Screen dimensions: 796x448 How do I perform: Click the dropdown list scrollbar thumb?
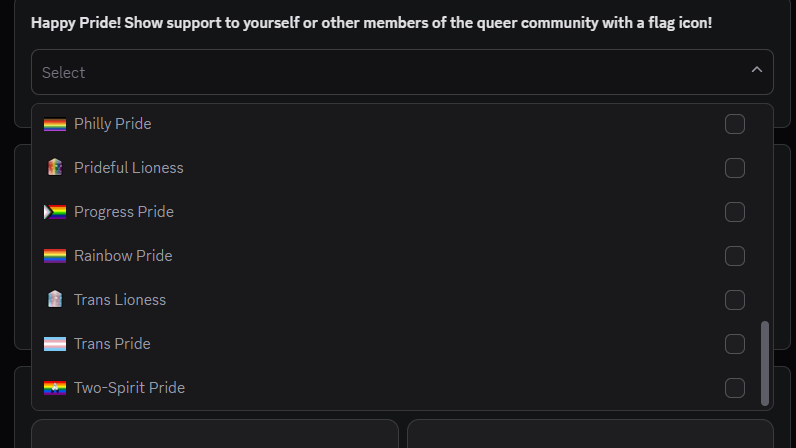tap(765, 363)
